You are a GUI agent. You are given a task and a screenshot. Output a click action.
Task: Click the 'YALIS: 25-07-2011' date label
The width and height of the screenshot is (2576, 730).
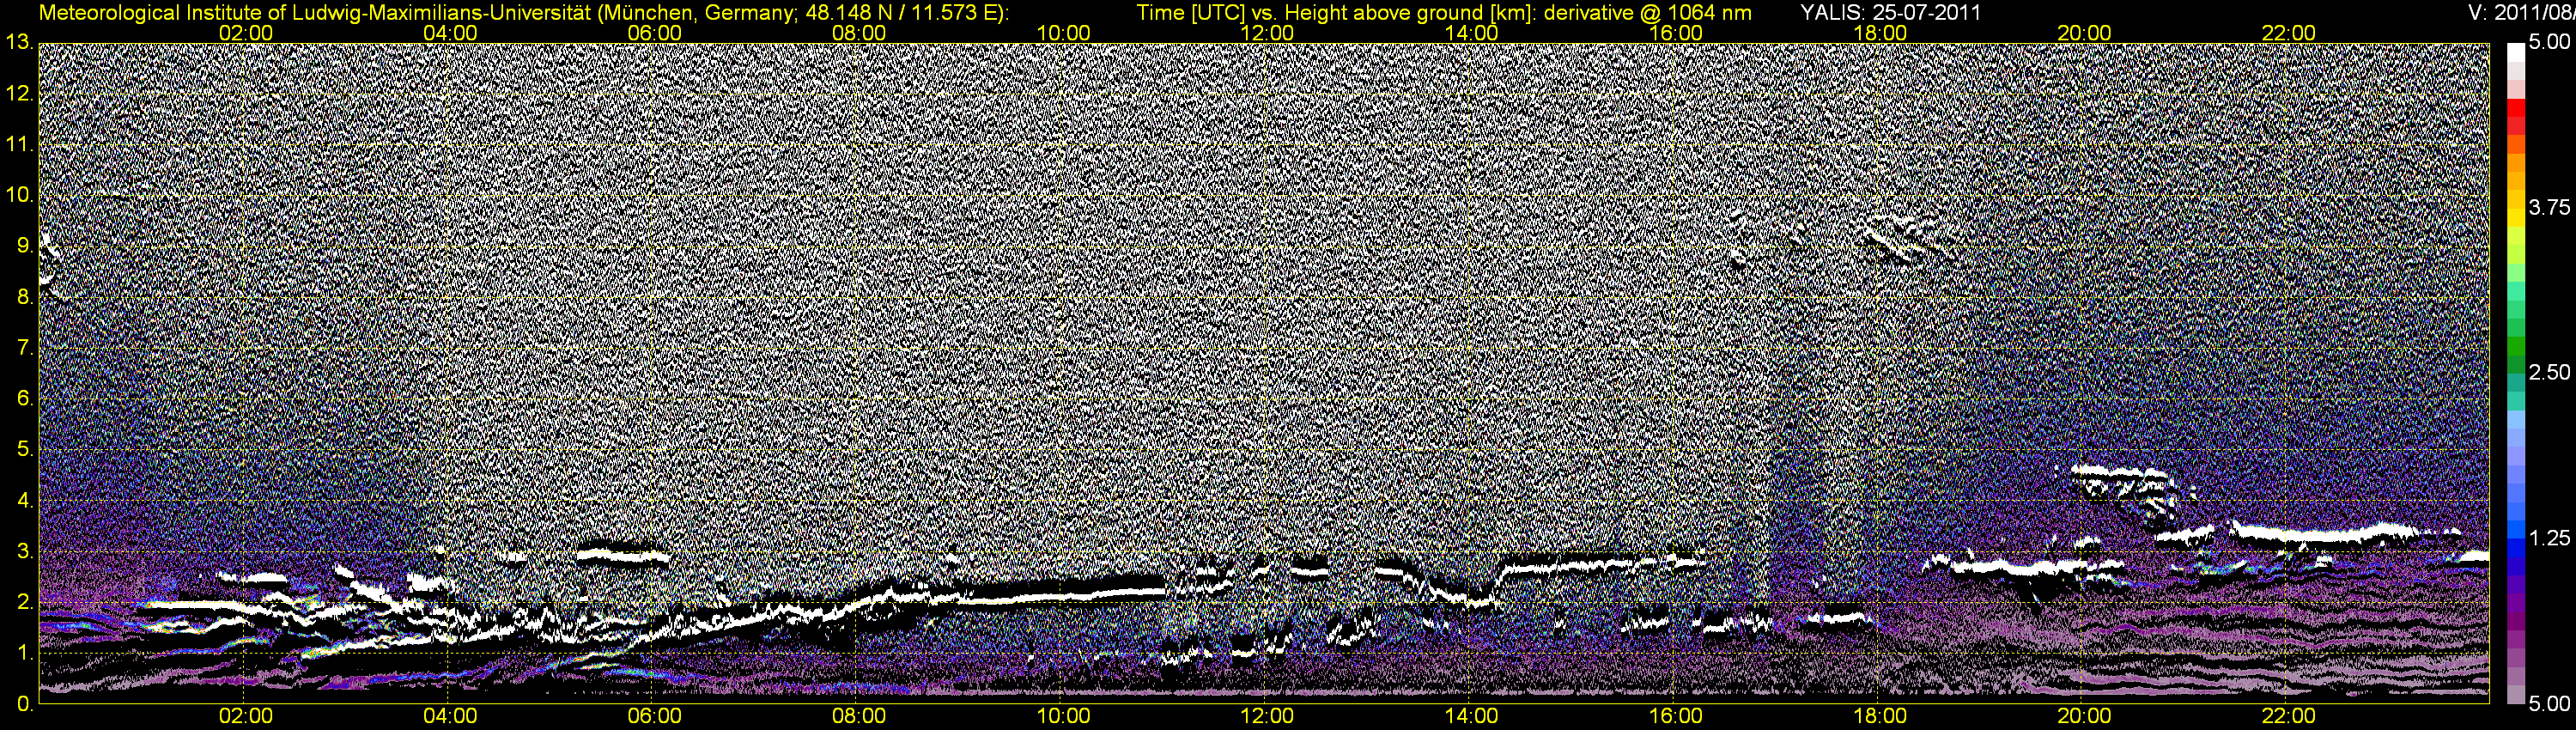1890,13
